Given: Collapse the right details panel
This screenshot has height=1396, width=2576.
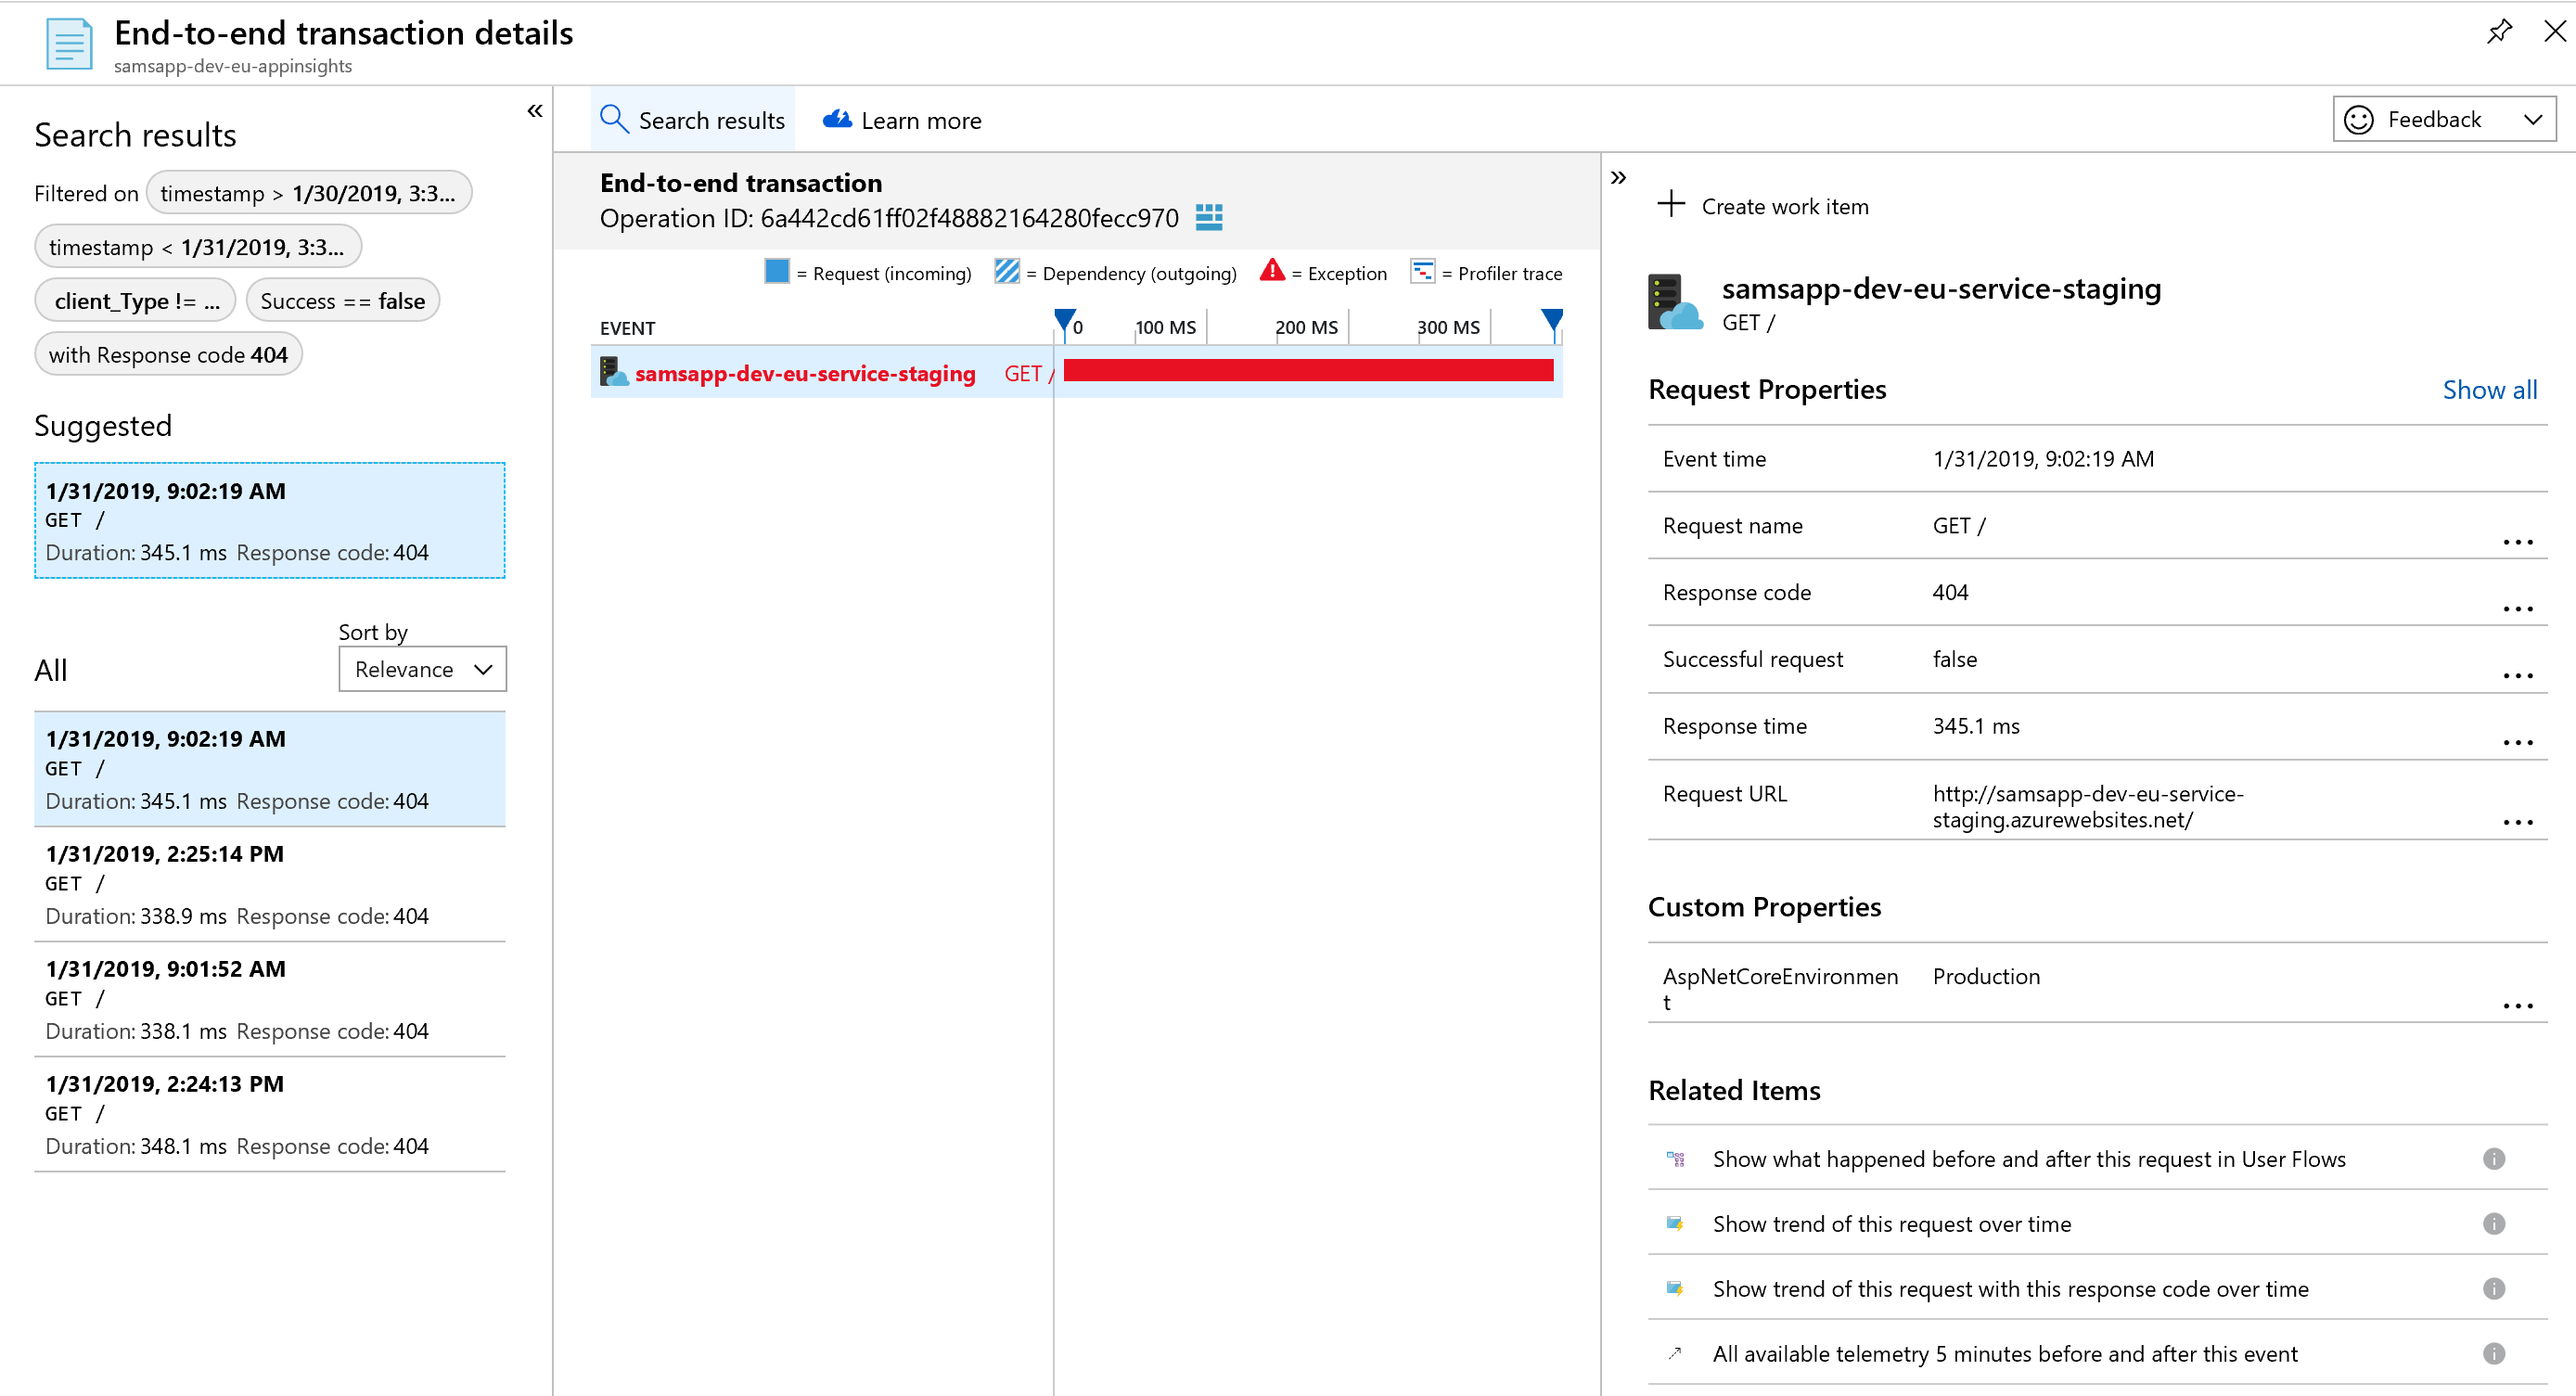Looking at the screenshot, I should [1618, 178].
